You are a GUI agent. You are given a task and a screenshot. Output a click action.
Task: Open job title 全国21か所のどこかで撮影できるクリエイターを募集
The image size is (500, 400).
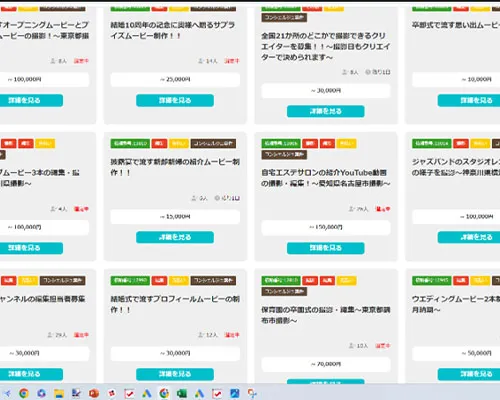point(326,47)
